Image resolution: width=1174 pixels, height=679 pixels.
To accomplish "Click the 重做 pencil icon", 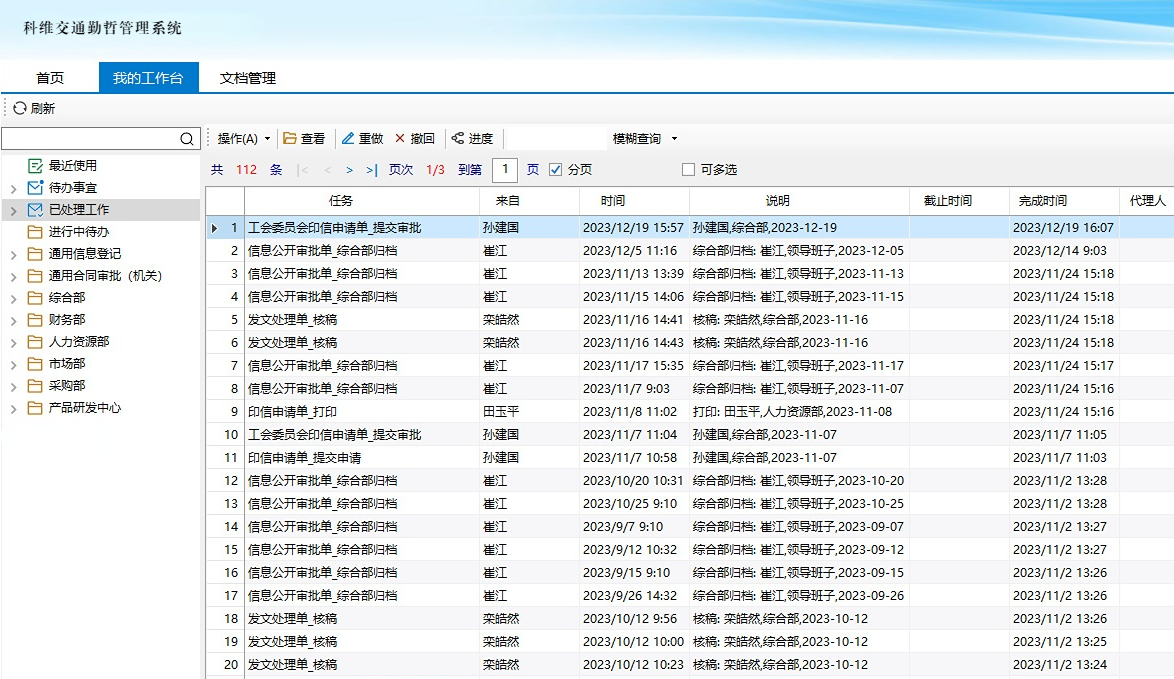I will pyautogui.click(x=348, y=139).
